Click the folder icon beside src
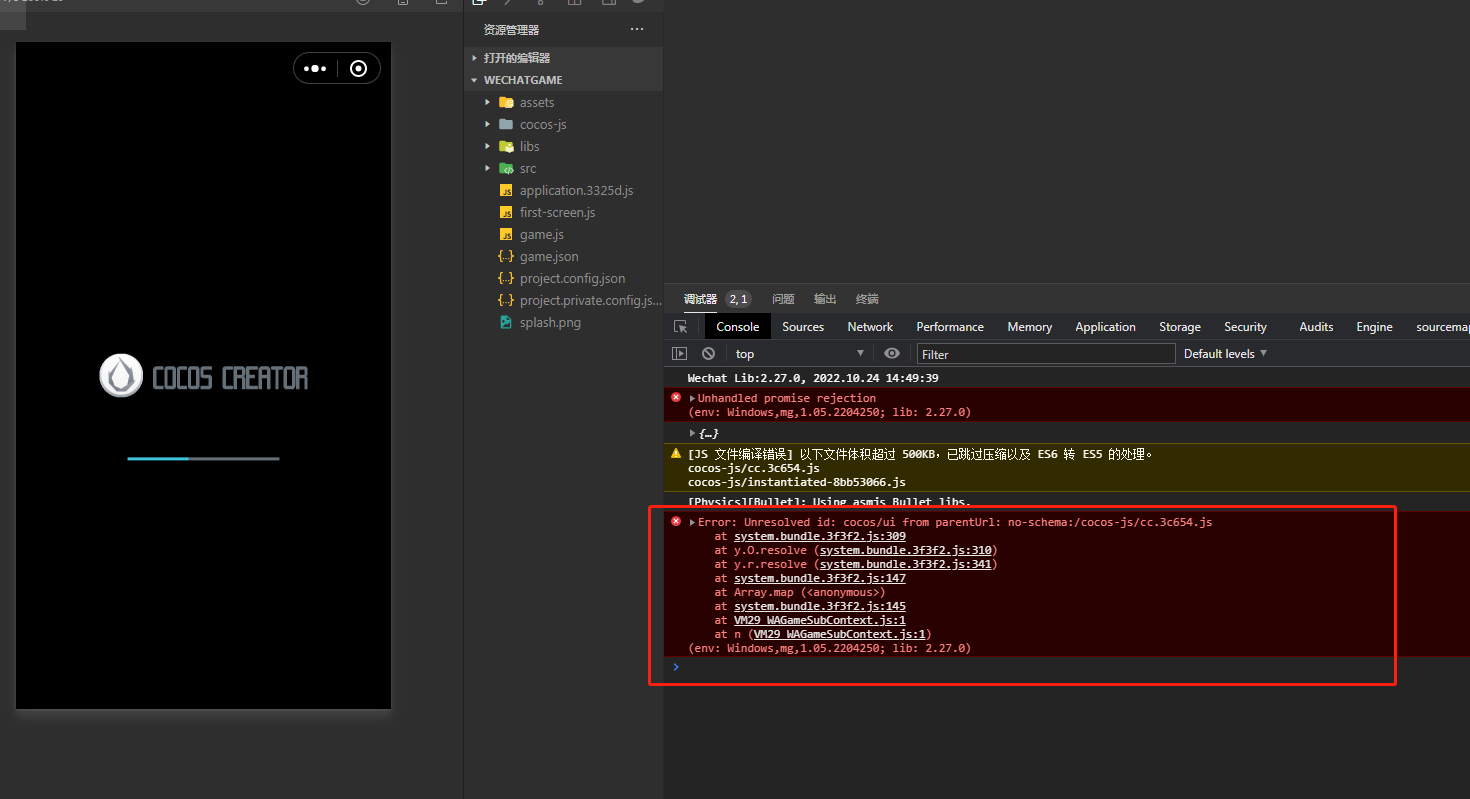Viewport: 1470px width, 799px height. click(x=506, y=168)
